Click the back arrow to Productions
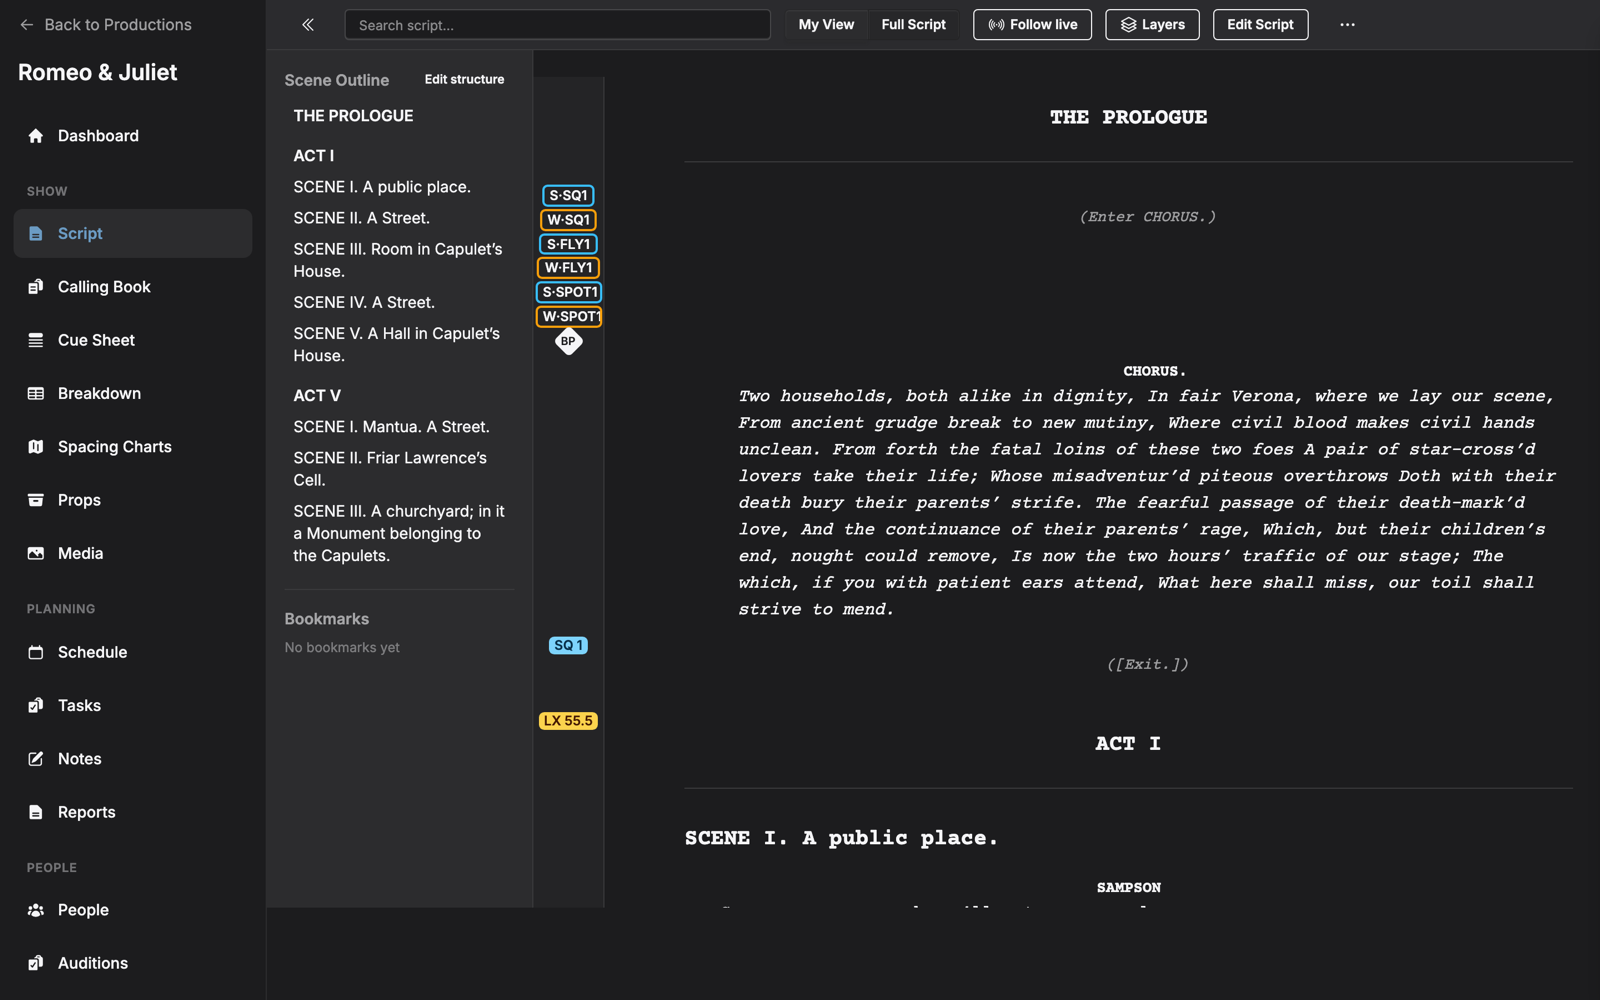Image resolution: width=1600 pixels, height=1000 pixels. [27, 25]
